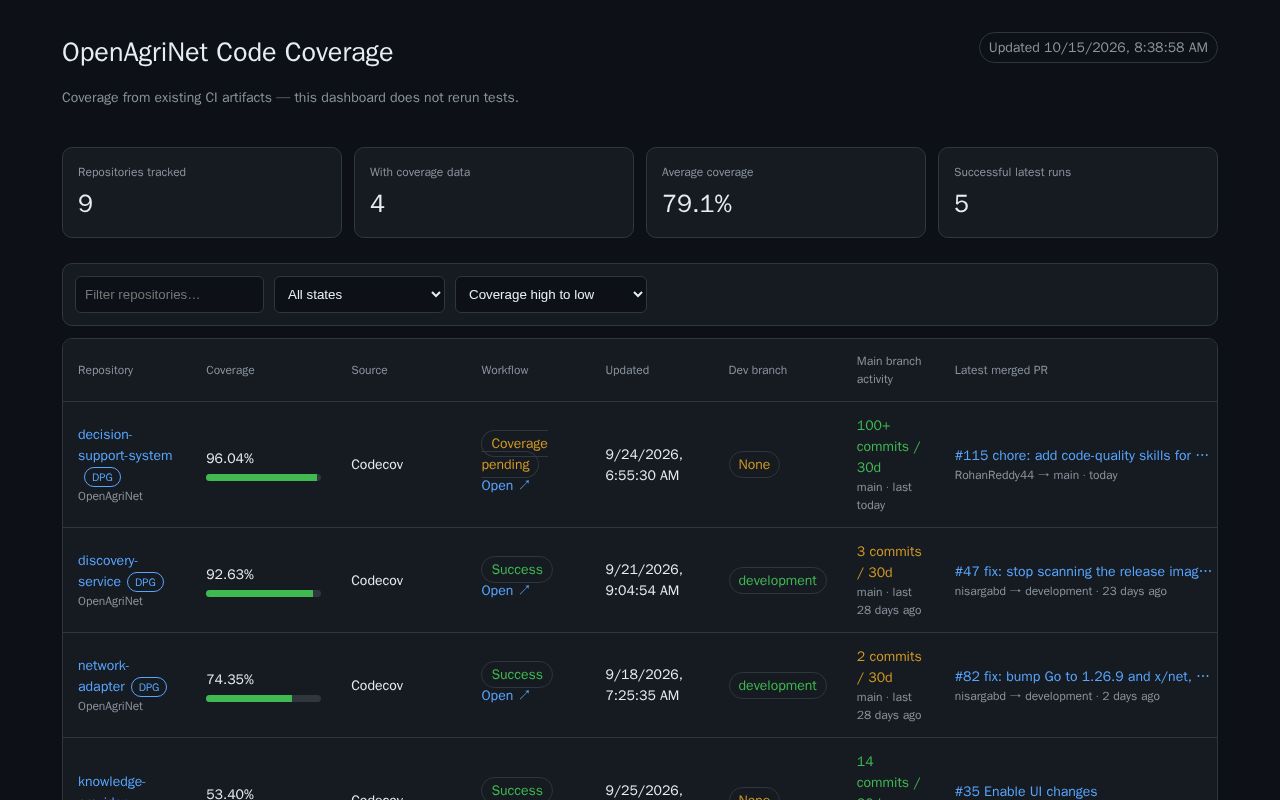This screenshot has width=1280, height=800.
Task: Click the Updated 10/15/2026 timestamp pill
Action: click(1098, 47)
